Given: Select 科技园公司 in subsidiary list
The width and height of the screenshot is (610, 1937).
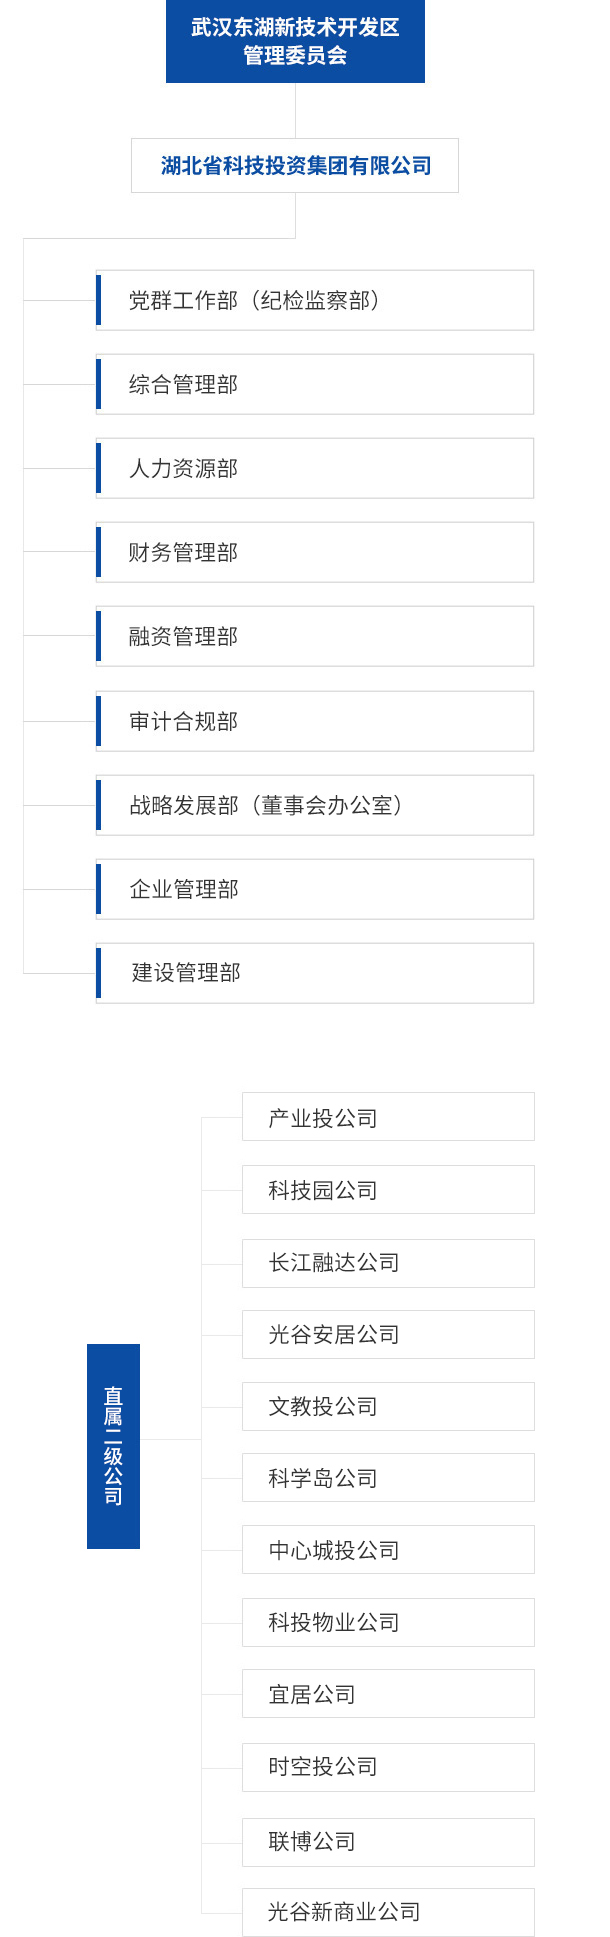Looking at the screenshot, I should pyautogui.click(x=388, y=1190).
